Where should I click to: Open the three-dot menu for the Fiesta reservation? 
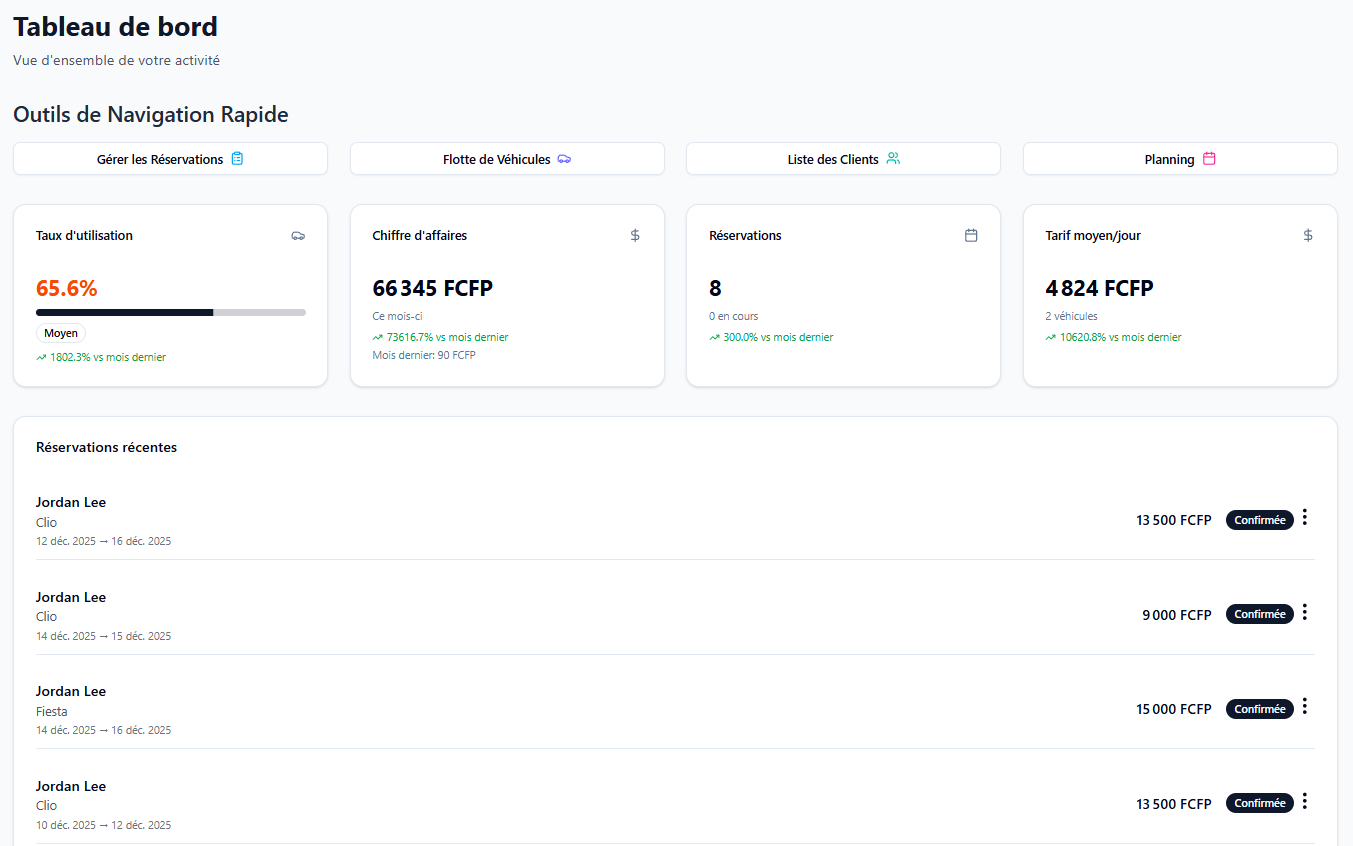click(x=1304, y=707)
